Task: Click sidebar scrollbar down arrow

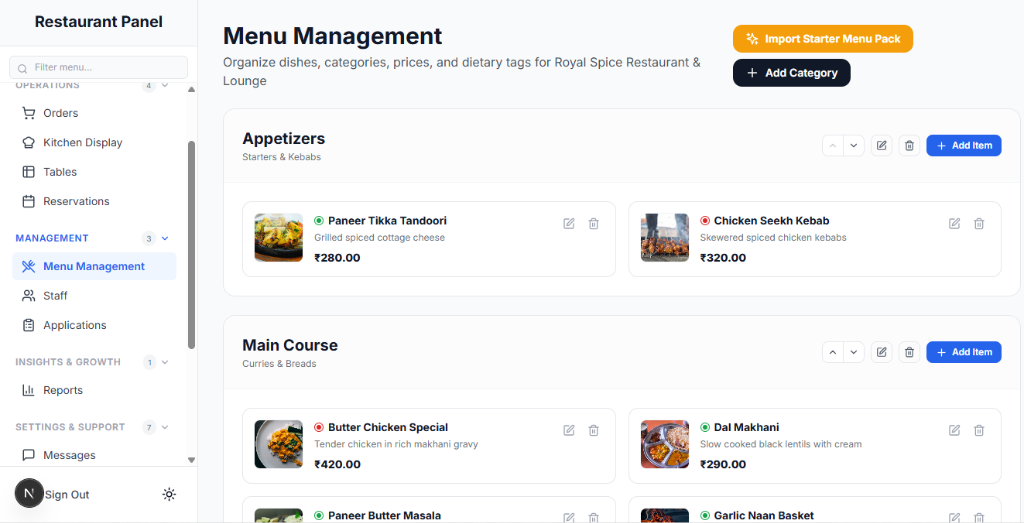Action: tap(191, 460)
